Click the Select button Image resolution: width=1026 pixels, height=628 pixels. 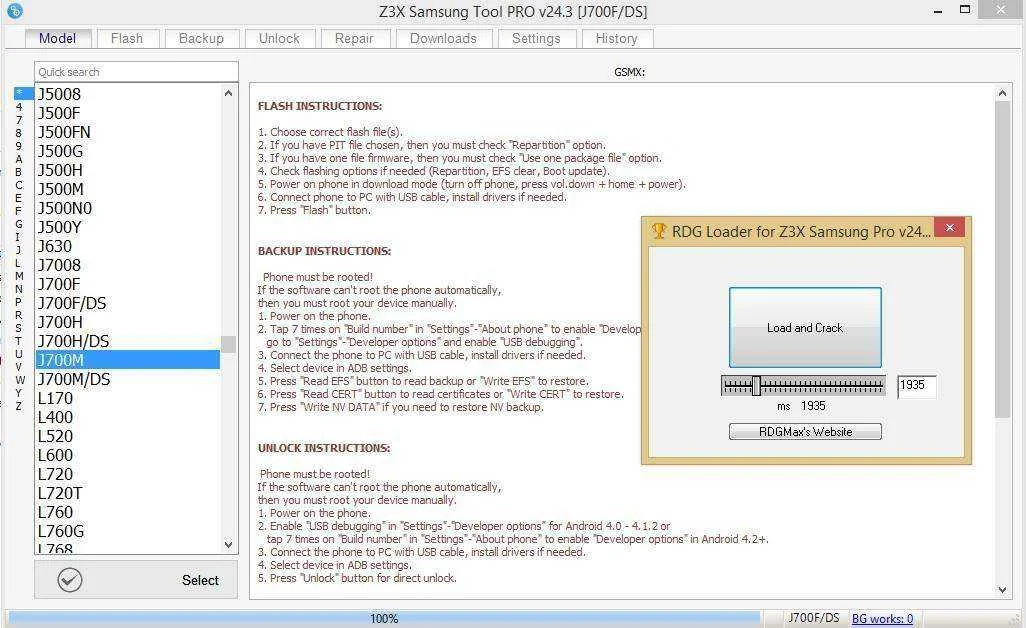(136, 580)
